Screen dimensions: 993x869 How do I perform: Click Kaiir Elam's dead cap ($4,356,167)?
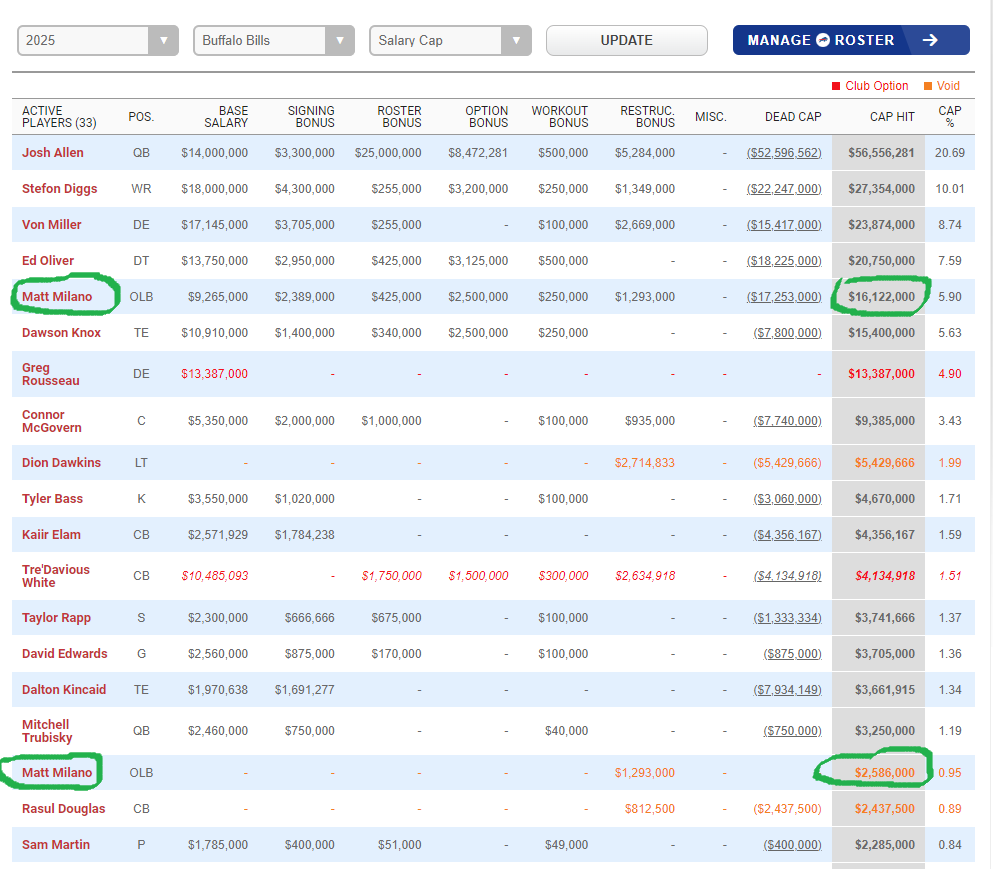[x=787, y=535]
